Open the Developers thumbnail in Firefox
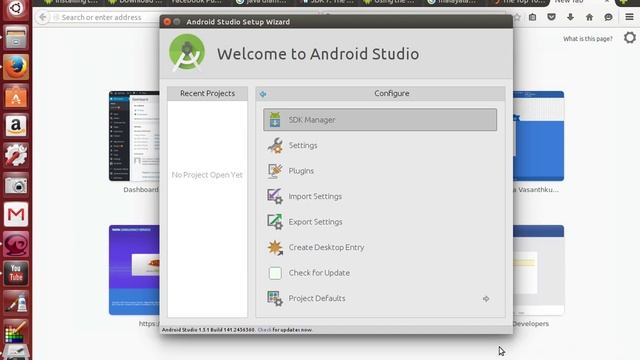Screen dimensions: 640x360 click(x=538, y=270)
